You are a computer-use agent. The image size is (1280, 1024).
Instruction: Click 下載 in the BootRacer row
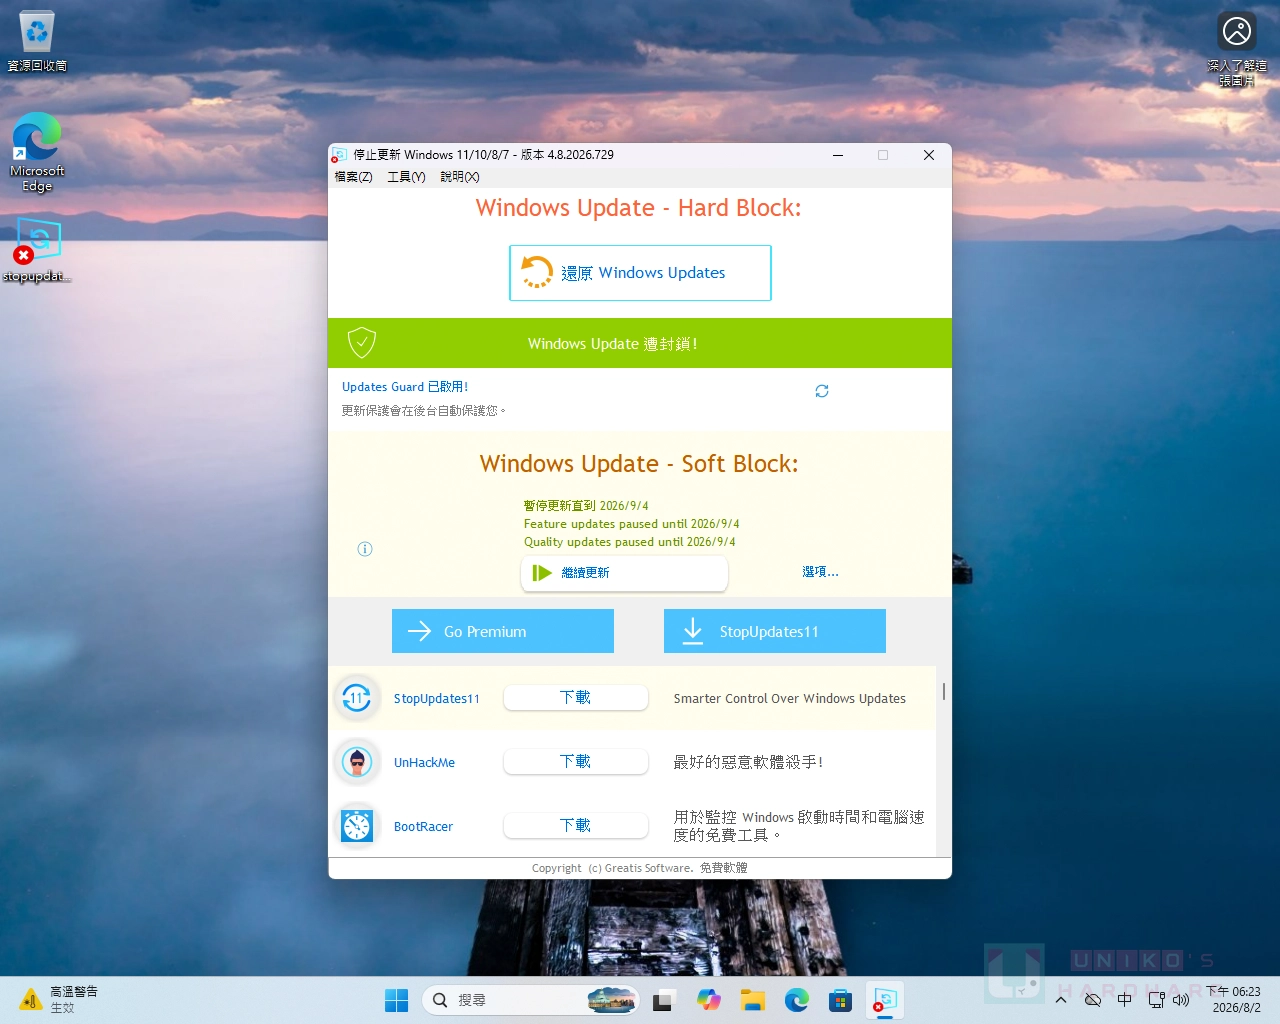coord(576,826)
